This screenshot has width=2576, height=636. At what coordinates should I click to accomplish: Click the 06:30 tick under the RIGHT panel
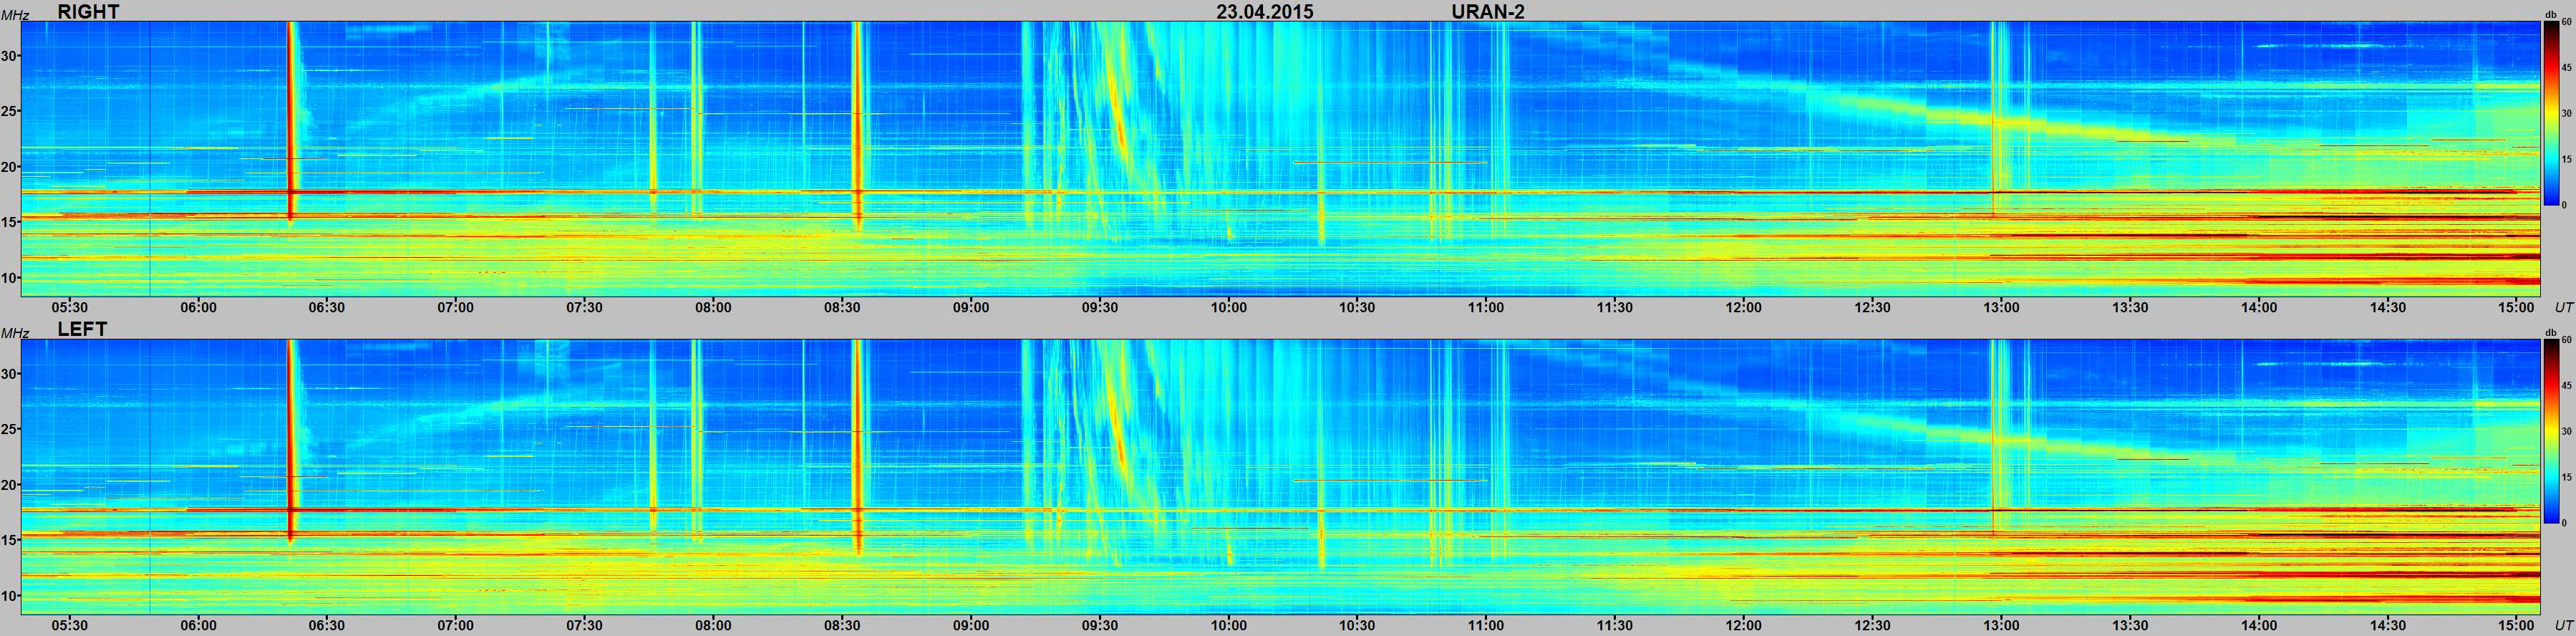coord(327,307)
